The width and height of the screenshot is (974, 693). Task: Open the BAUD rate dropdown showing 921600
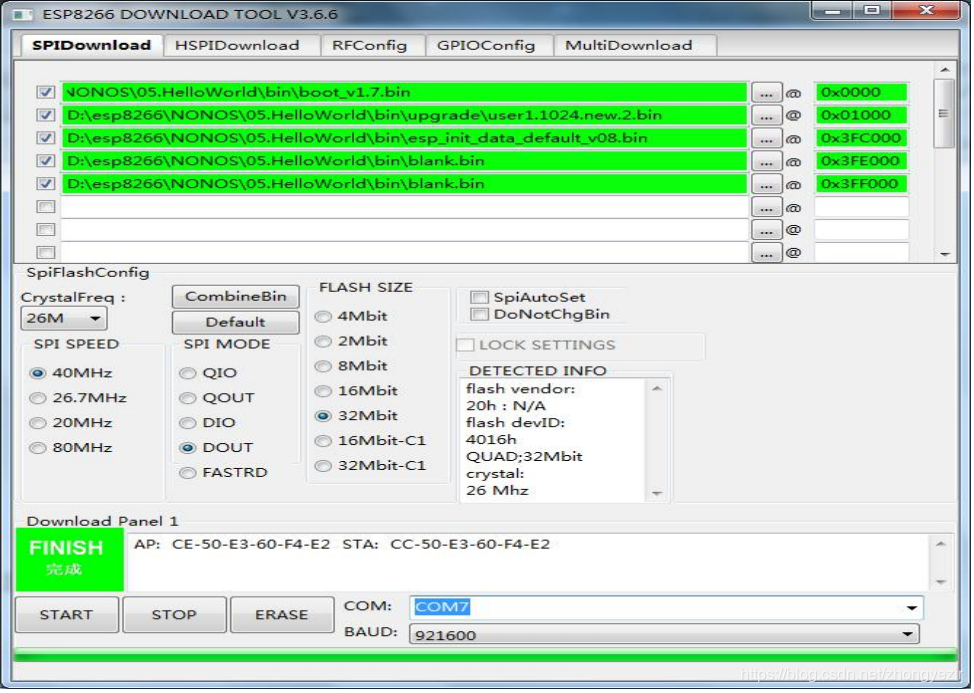coord(664,635)
